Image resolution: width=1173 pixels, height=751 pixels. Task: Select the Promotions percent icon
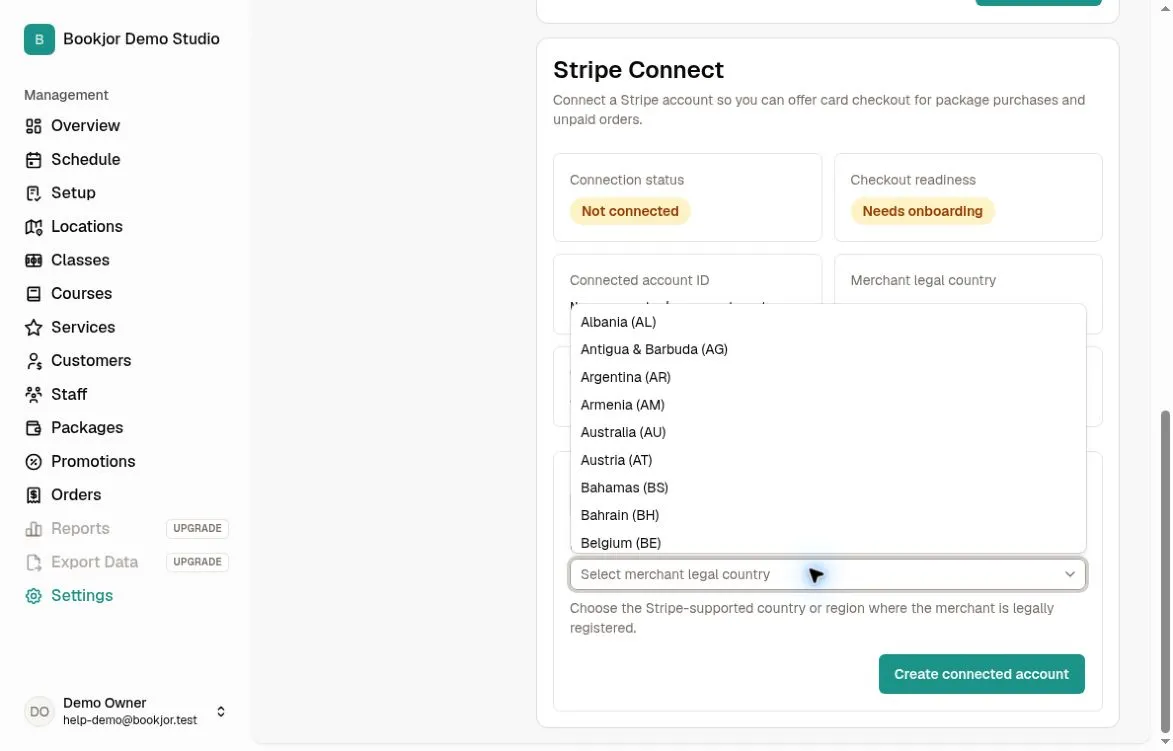34,462
